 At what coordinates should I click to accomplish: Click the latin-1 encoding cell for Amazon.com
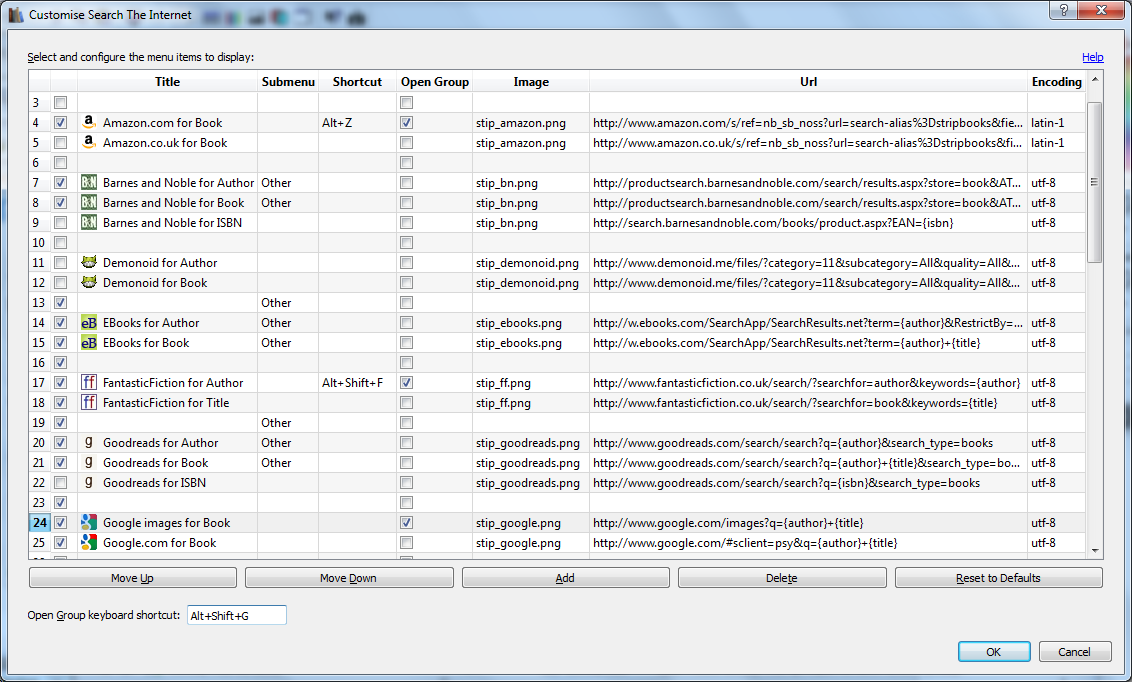click(1056, 123)
